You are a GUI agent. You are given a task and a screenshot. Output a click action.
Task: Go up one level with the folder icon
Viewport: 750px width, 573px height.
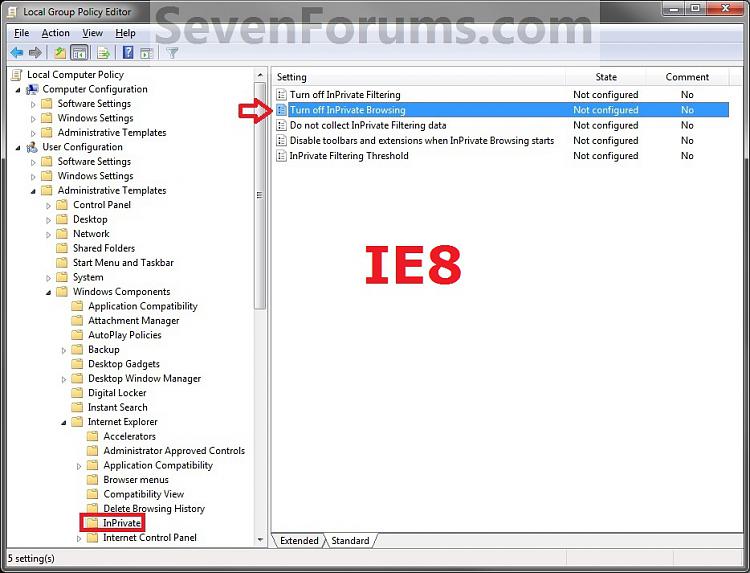click(x=60, y=53)
